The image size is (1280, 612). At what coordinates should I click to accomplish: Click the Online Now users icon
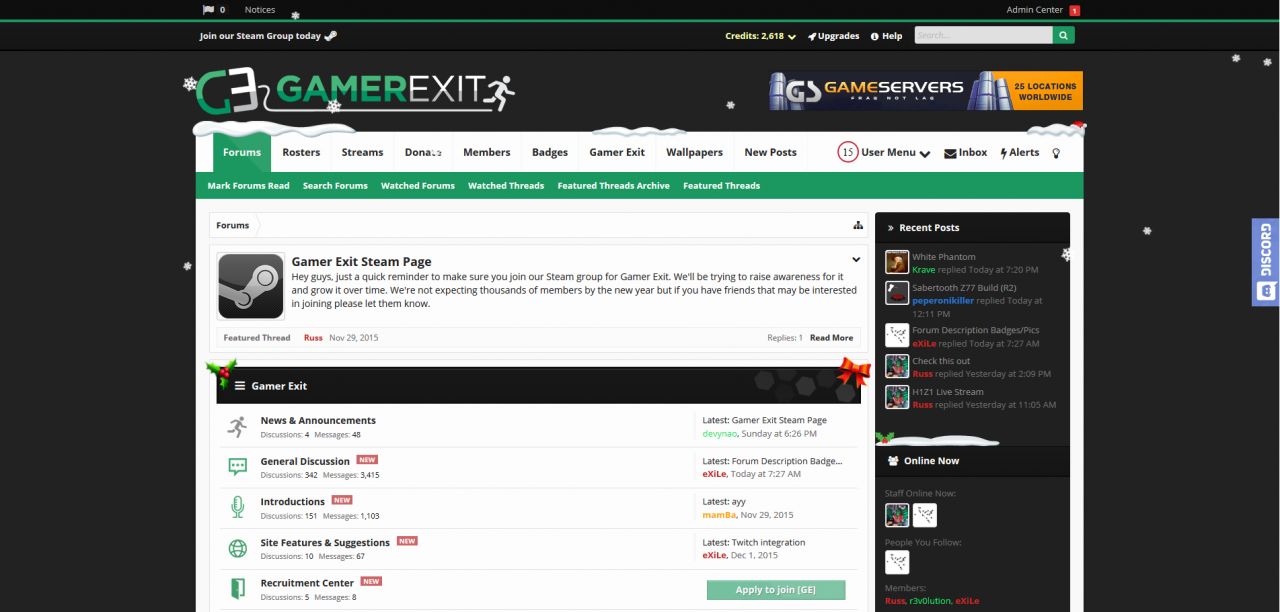(893, 461)
